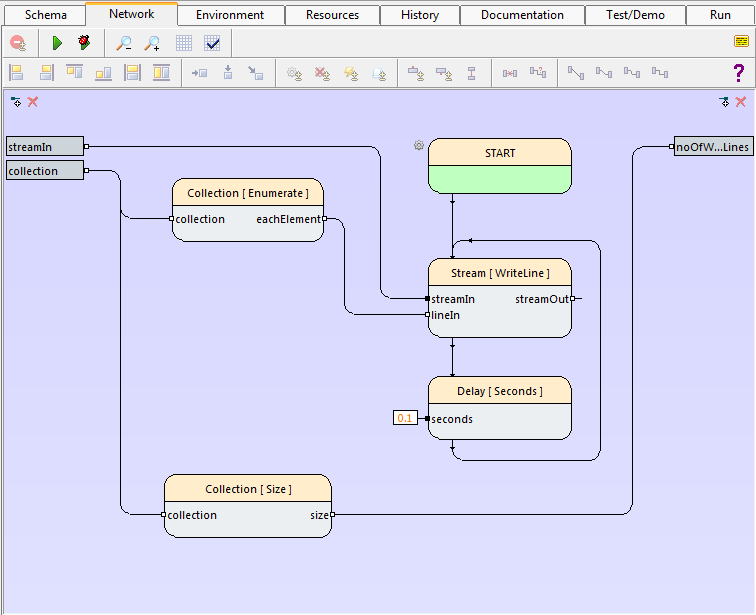Click the gear icon beside START node
The height and width of the screenshot is (615, 756).
419,146
